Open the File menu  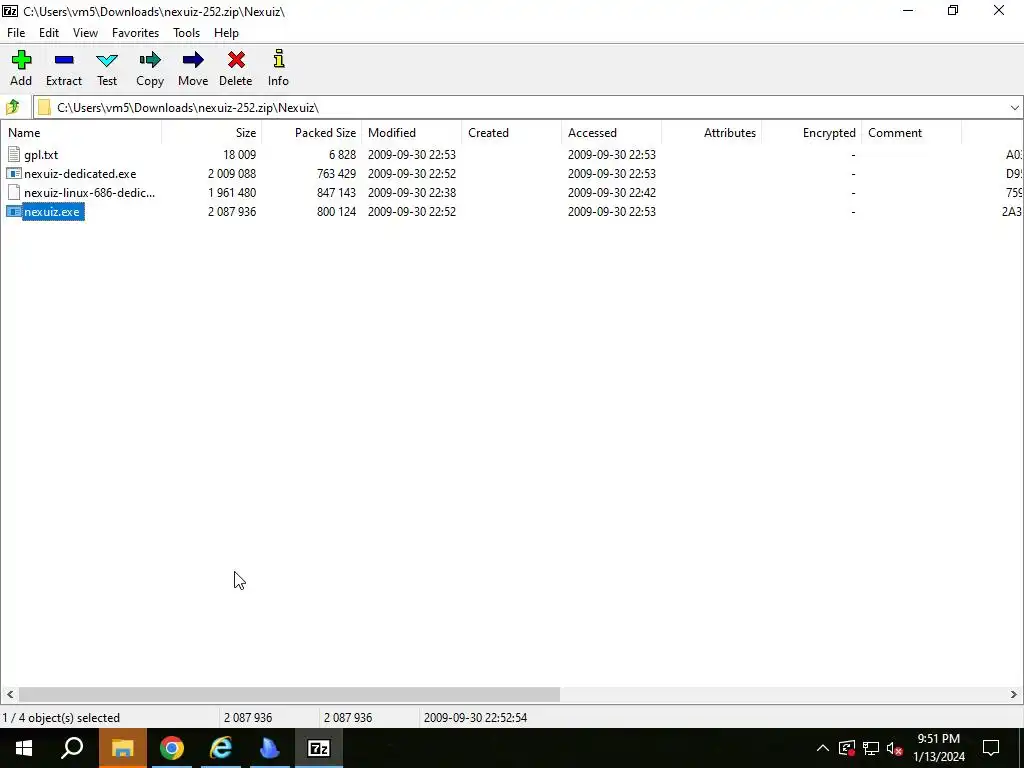click(x=16, y=33)
